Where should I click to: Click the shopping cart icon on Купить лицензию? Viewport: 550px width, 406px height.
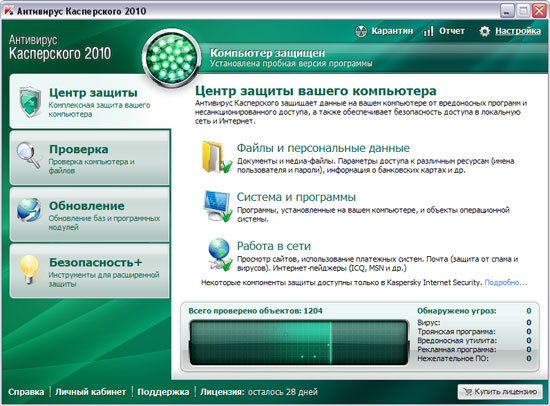(467, 392)
